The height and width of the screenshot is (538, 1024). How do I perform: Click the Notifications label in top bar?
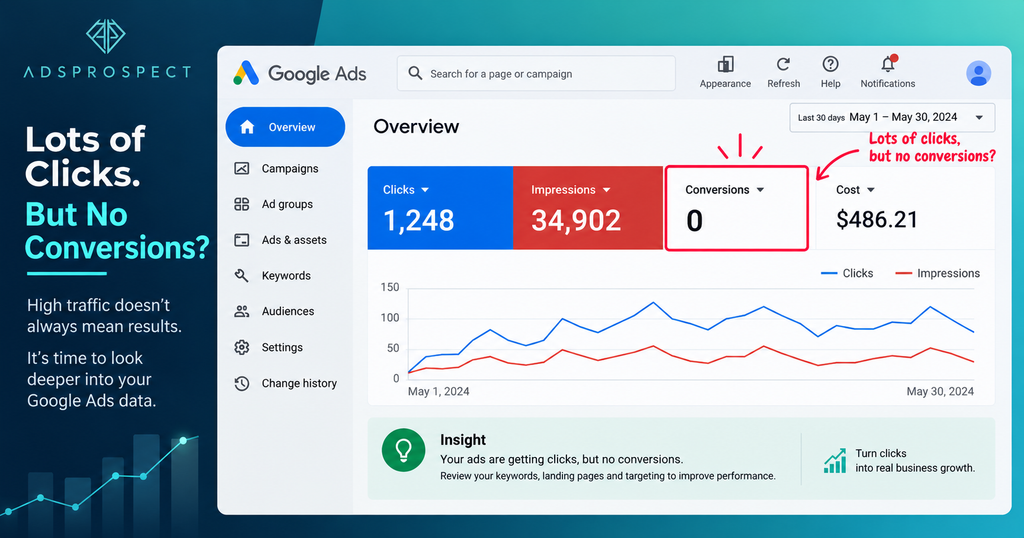(x=888, y=84)
